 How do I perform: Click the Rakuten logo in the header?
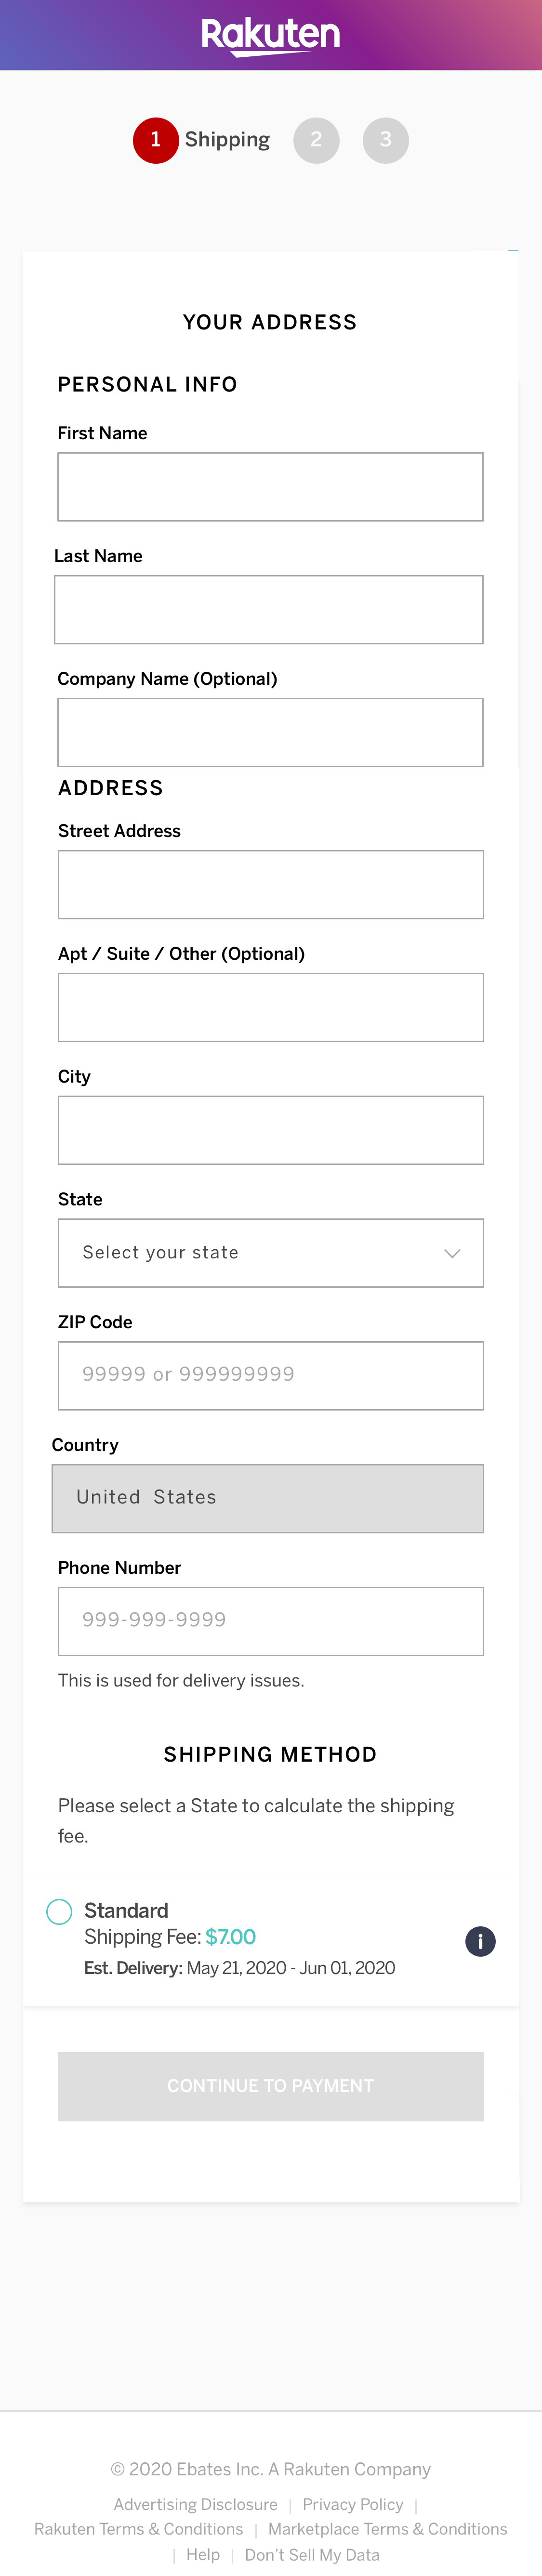coord(270,33)
